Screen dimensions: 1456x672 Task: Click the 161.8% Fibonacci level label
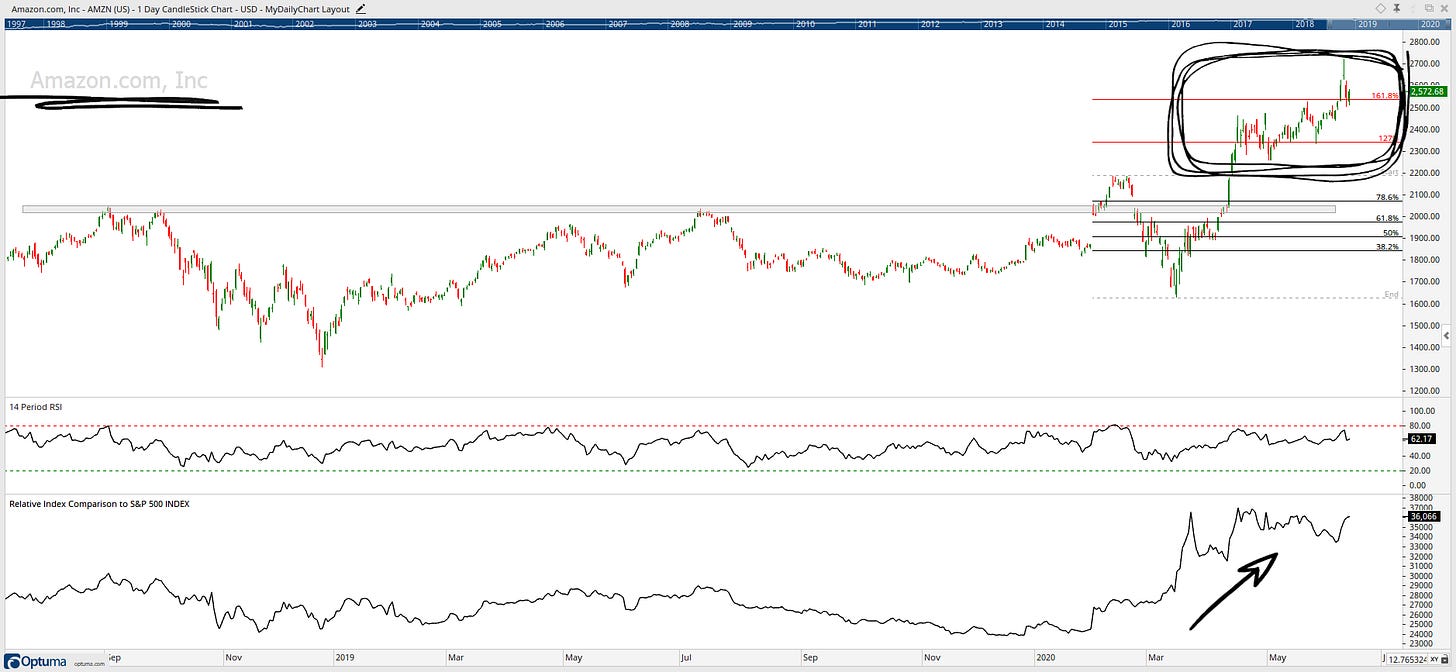(1385, 96)
